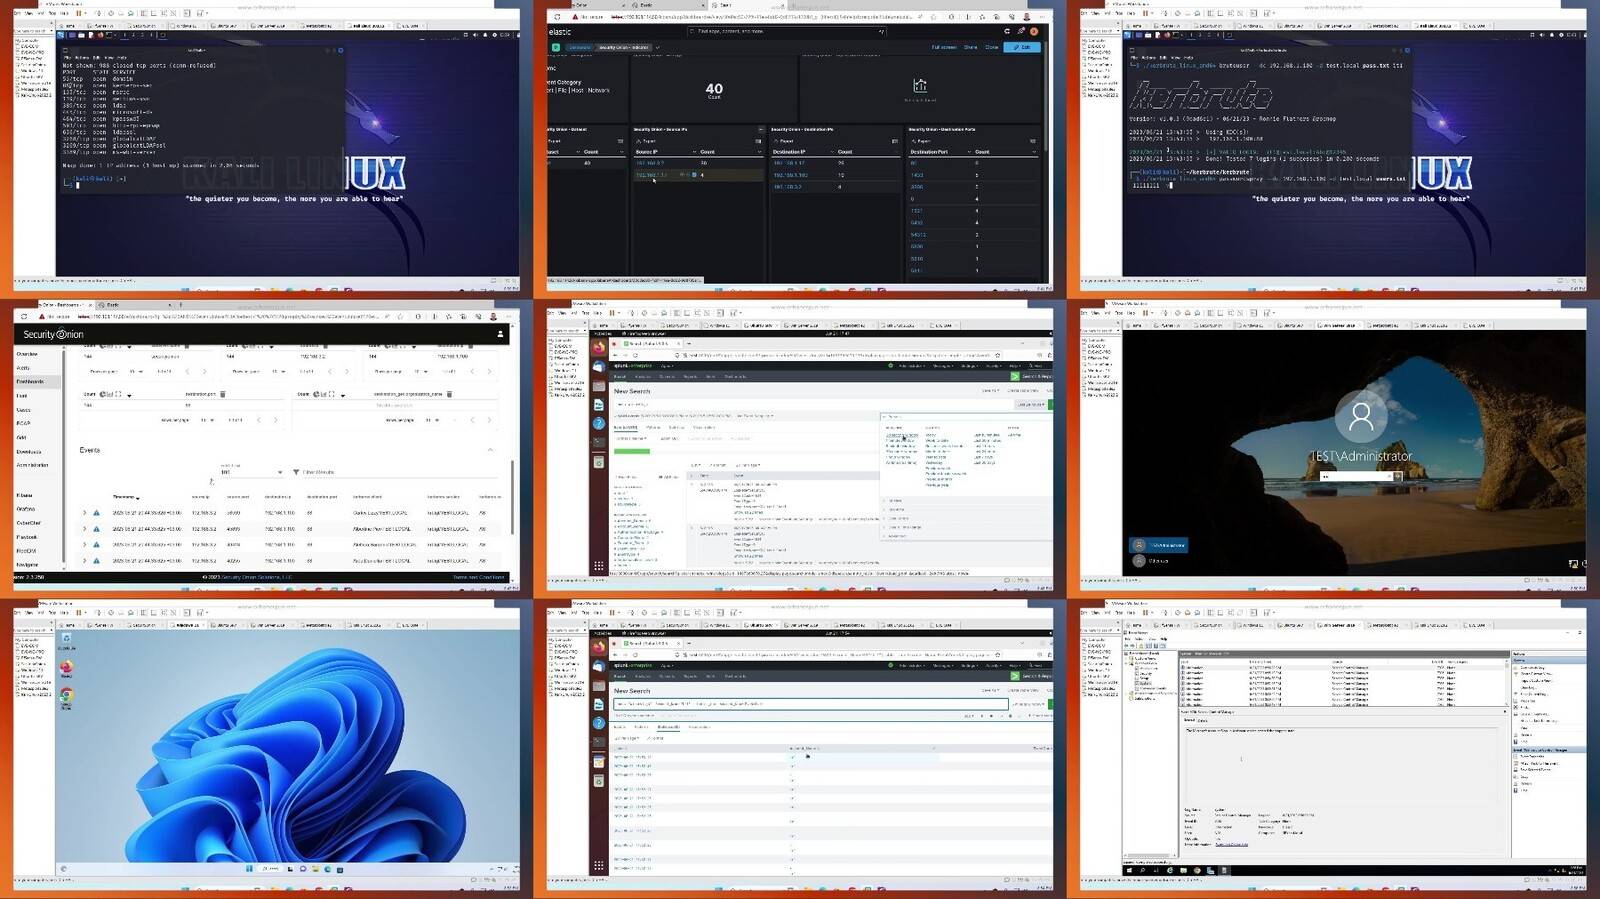Viewport: 1600px width, 899px height.
Task: Click the 40 Count metric in the elastic dashboard
Action: click(714, 90)
